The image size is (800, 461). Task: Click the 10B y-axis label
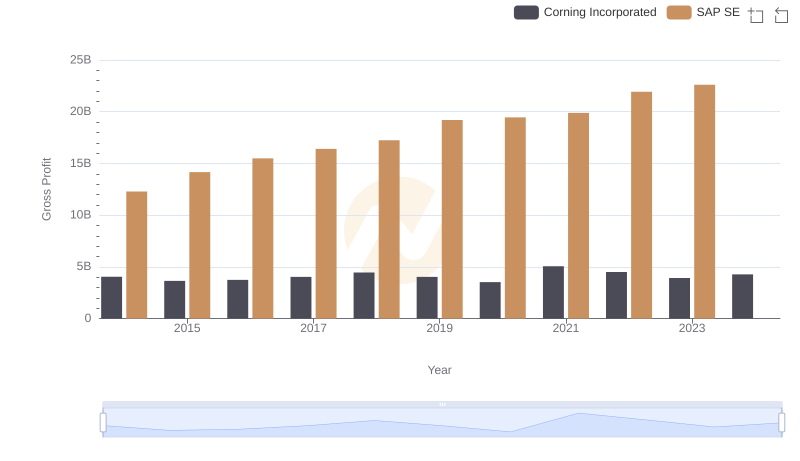coord(81,215)
